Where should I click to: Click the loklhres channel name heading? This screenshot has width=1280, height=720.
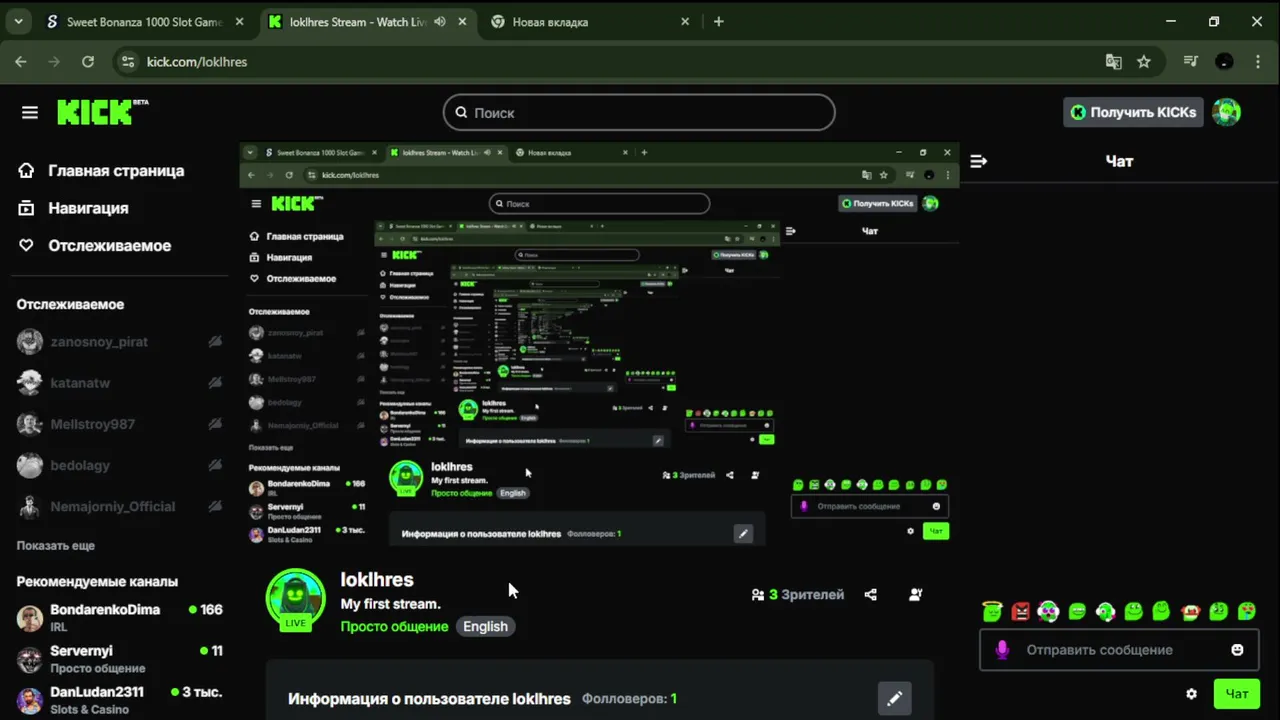(x=377, y=579)
